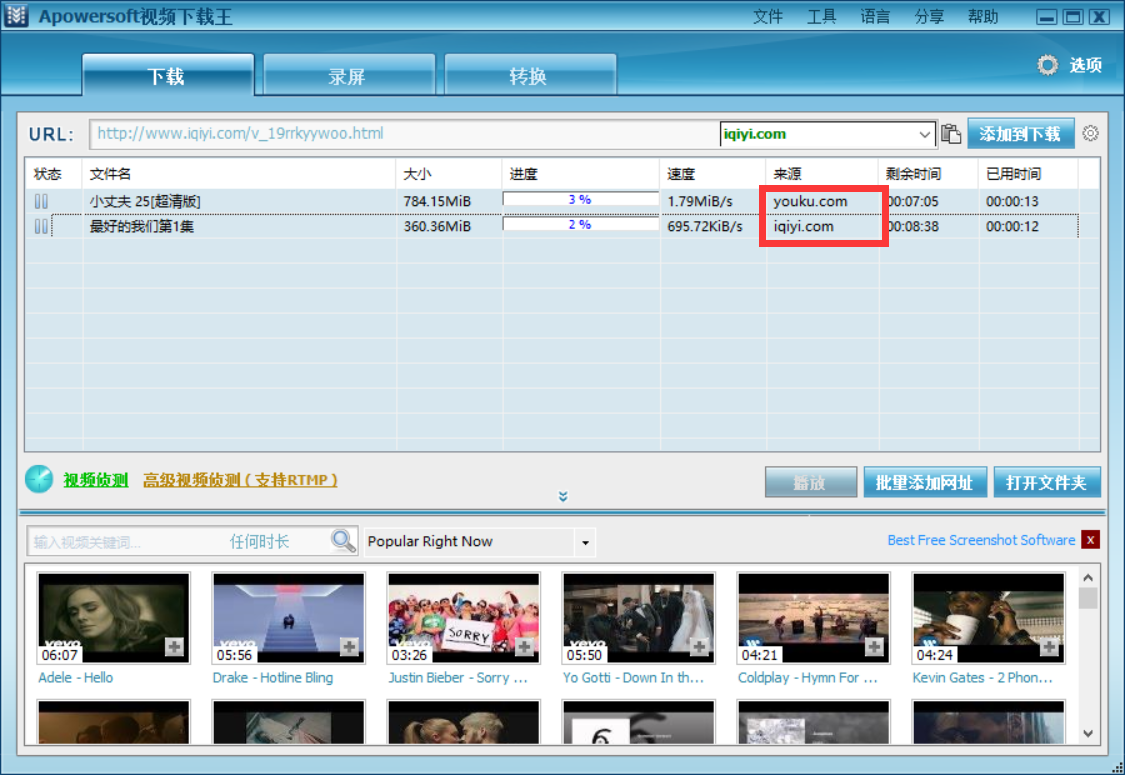Switch to the 录屏 tab
This screenshot has width=1125, height=775.
(347, 77)
